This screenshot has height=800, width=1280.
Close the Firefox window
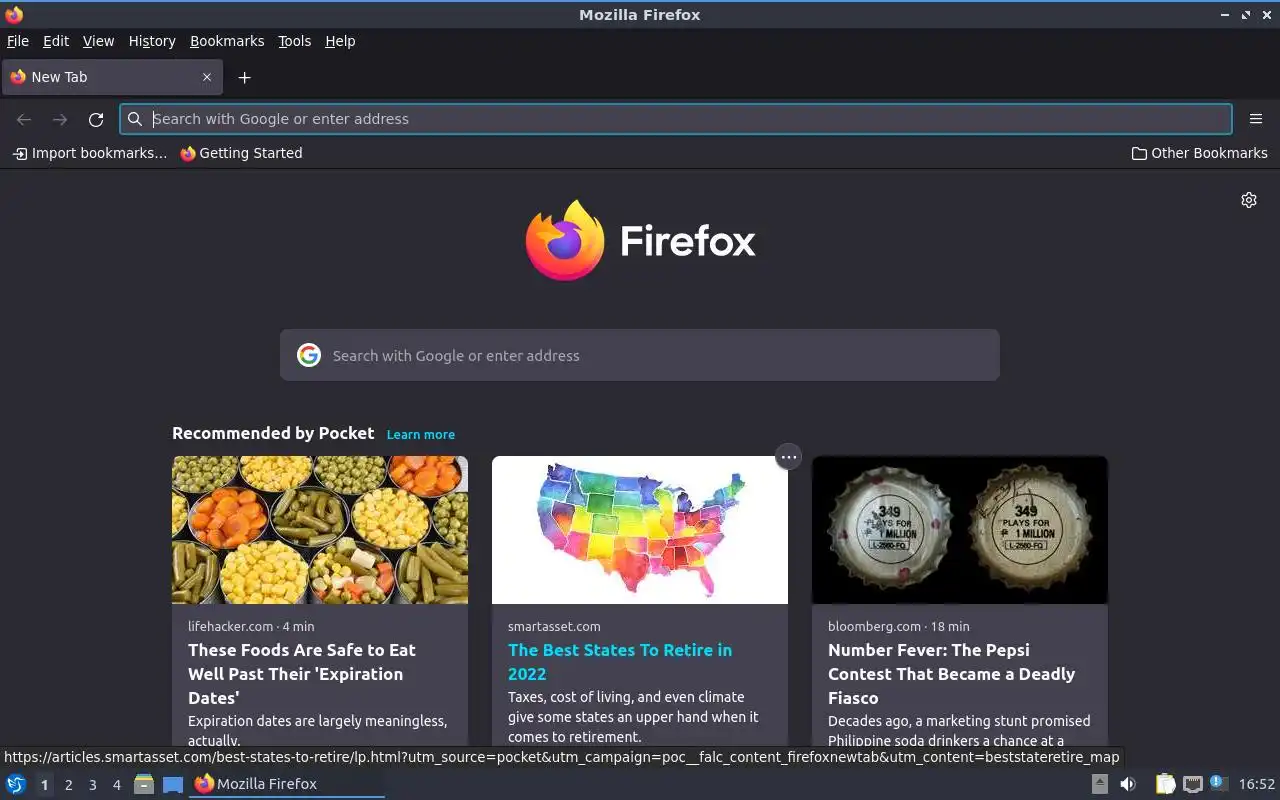click(1266, 14)
